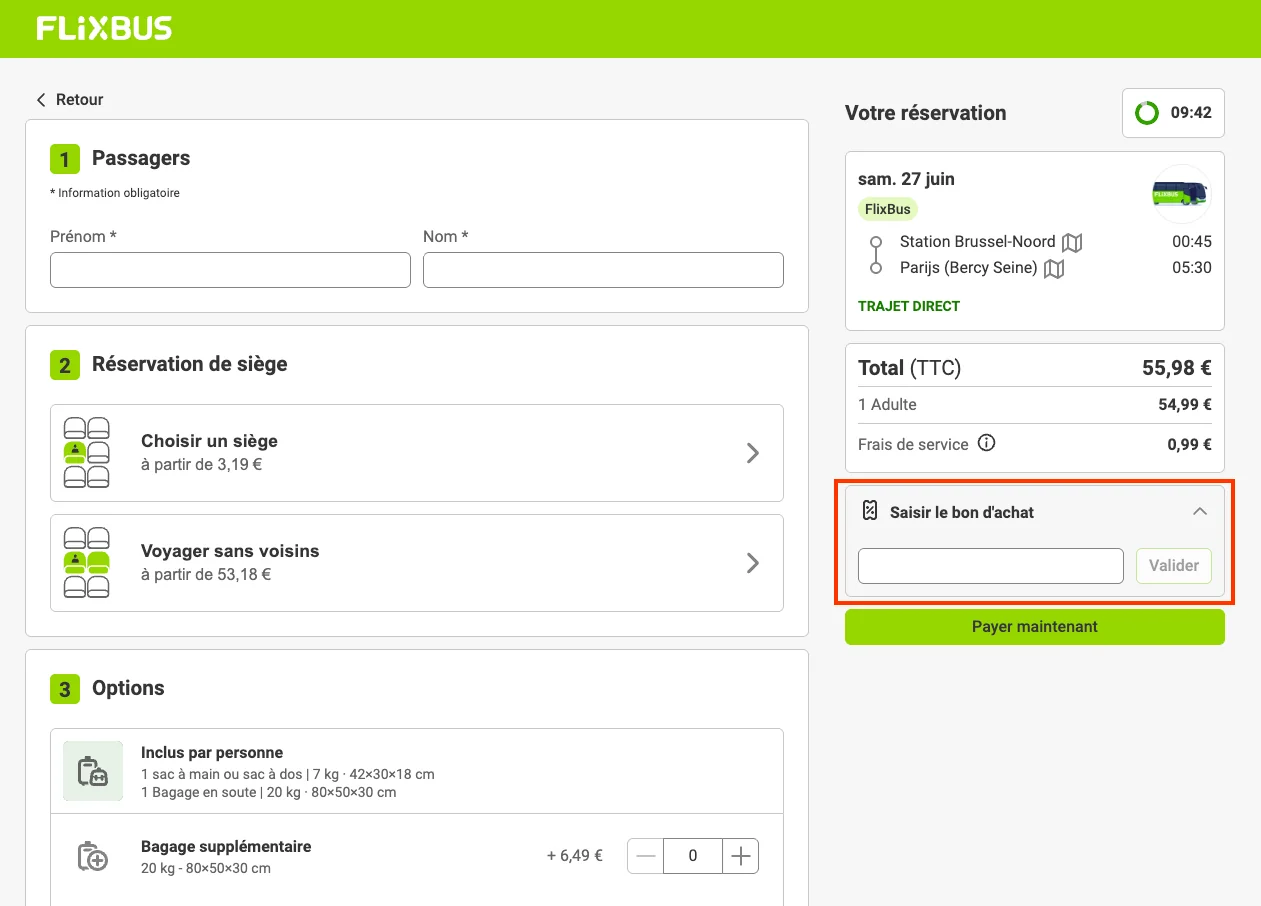The height and width of the screenshot is (906, 1261).
Task: Click the Voyager sans voisins chevron arrow
Action: 753,563
